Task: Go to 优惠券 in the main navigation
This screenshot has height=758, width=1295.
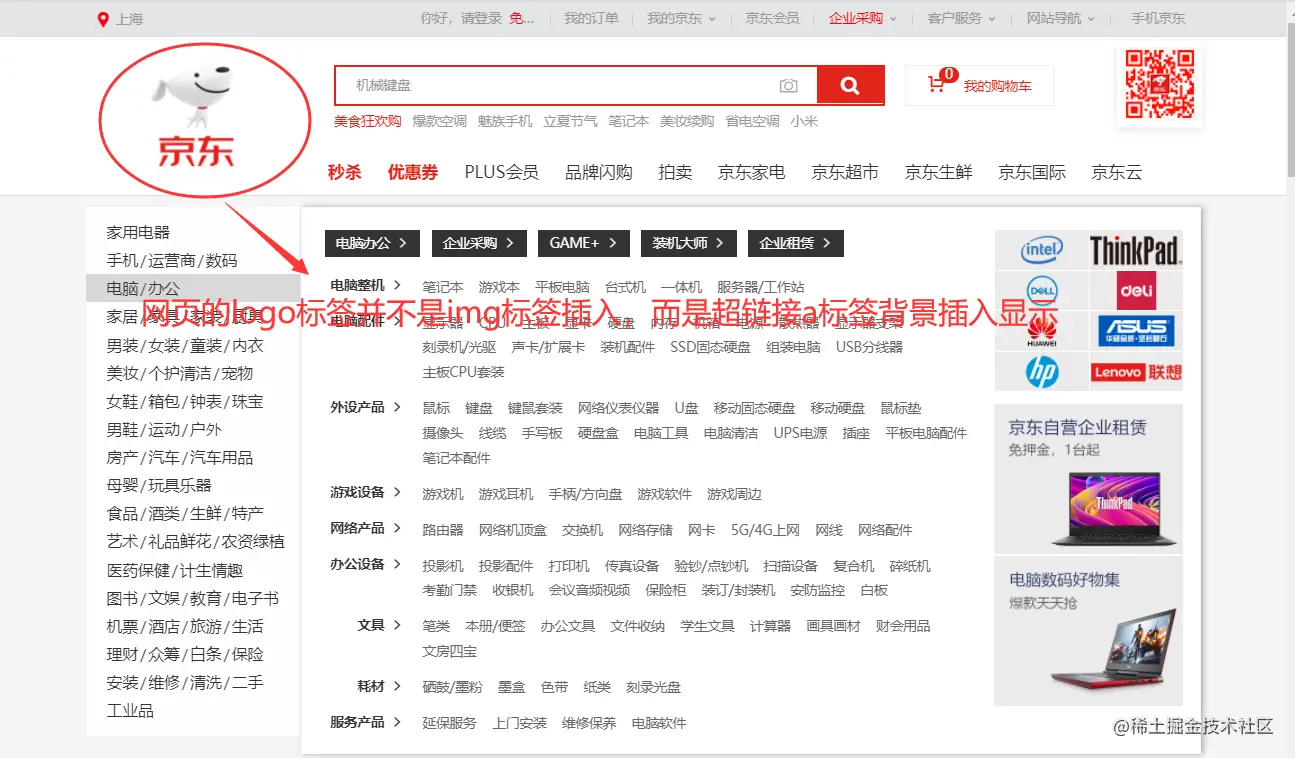Action: pyautogui.click(x=413, y=172)
